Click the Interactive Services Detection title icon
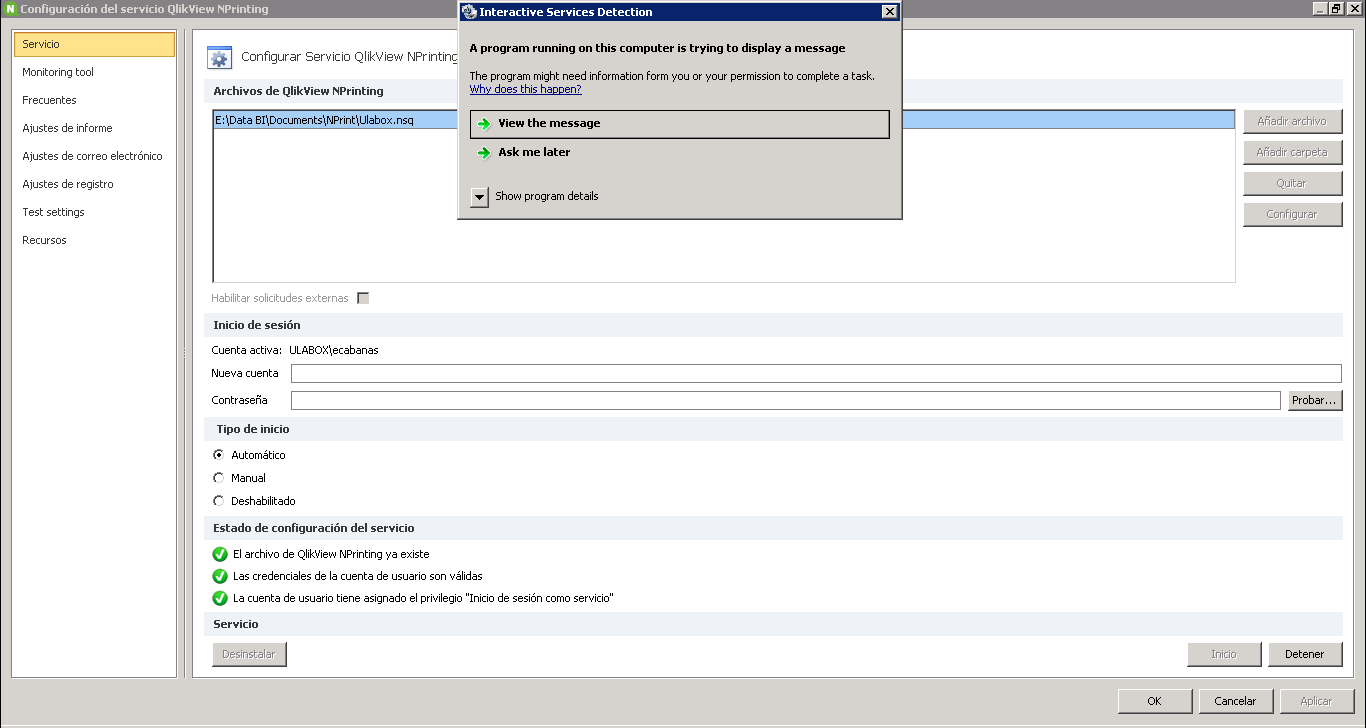The height and width of the screenshot is (728, 1366). pyautogui.click(x=469, y=12)
